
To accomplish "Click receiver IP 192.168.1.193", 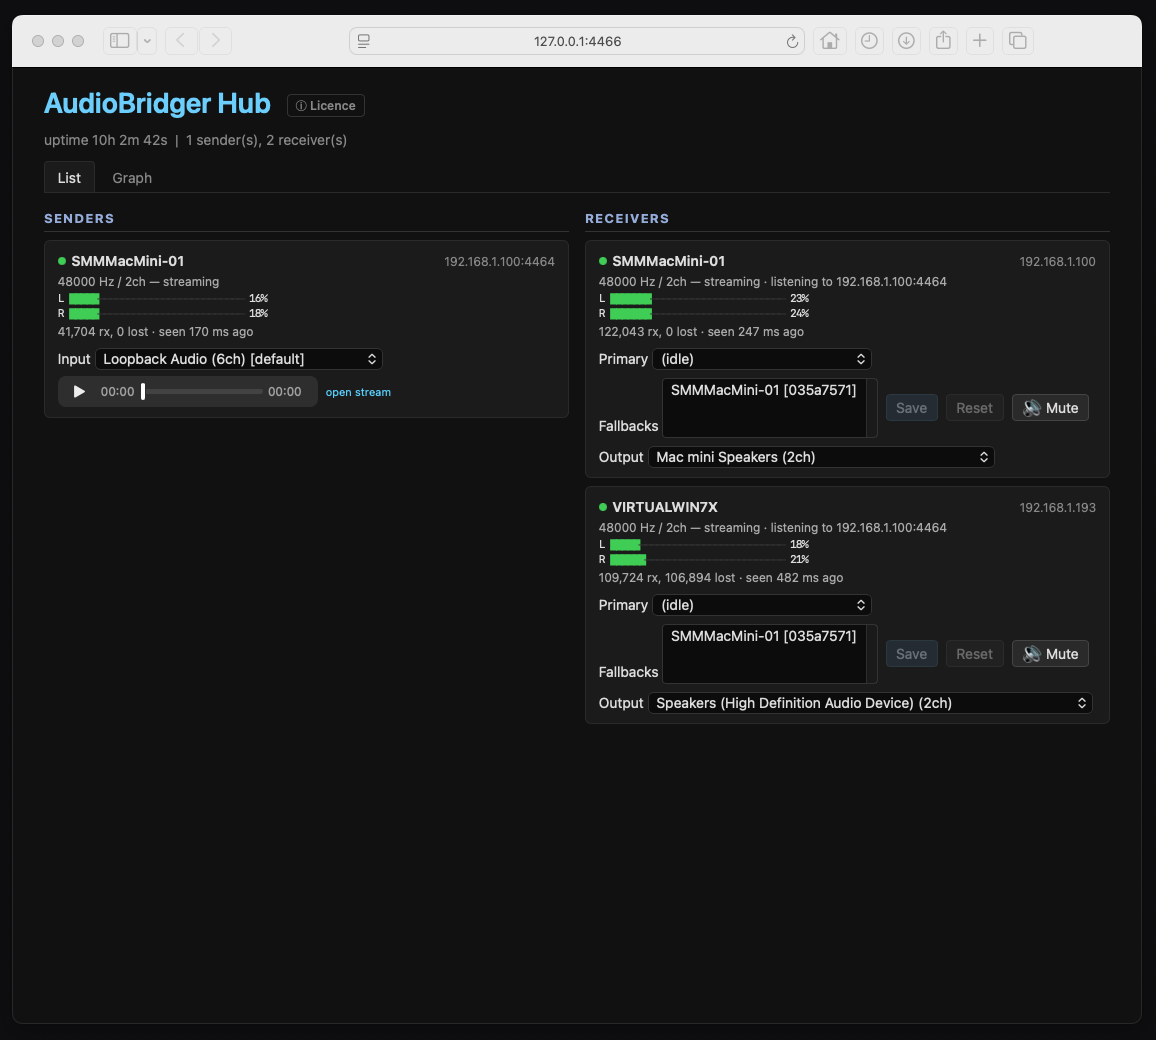I will tap(1057, 508).
